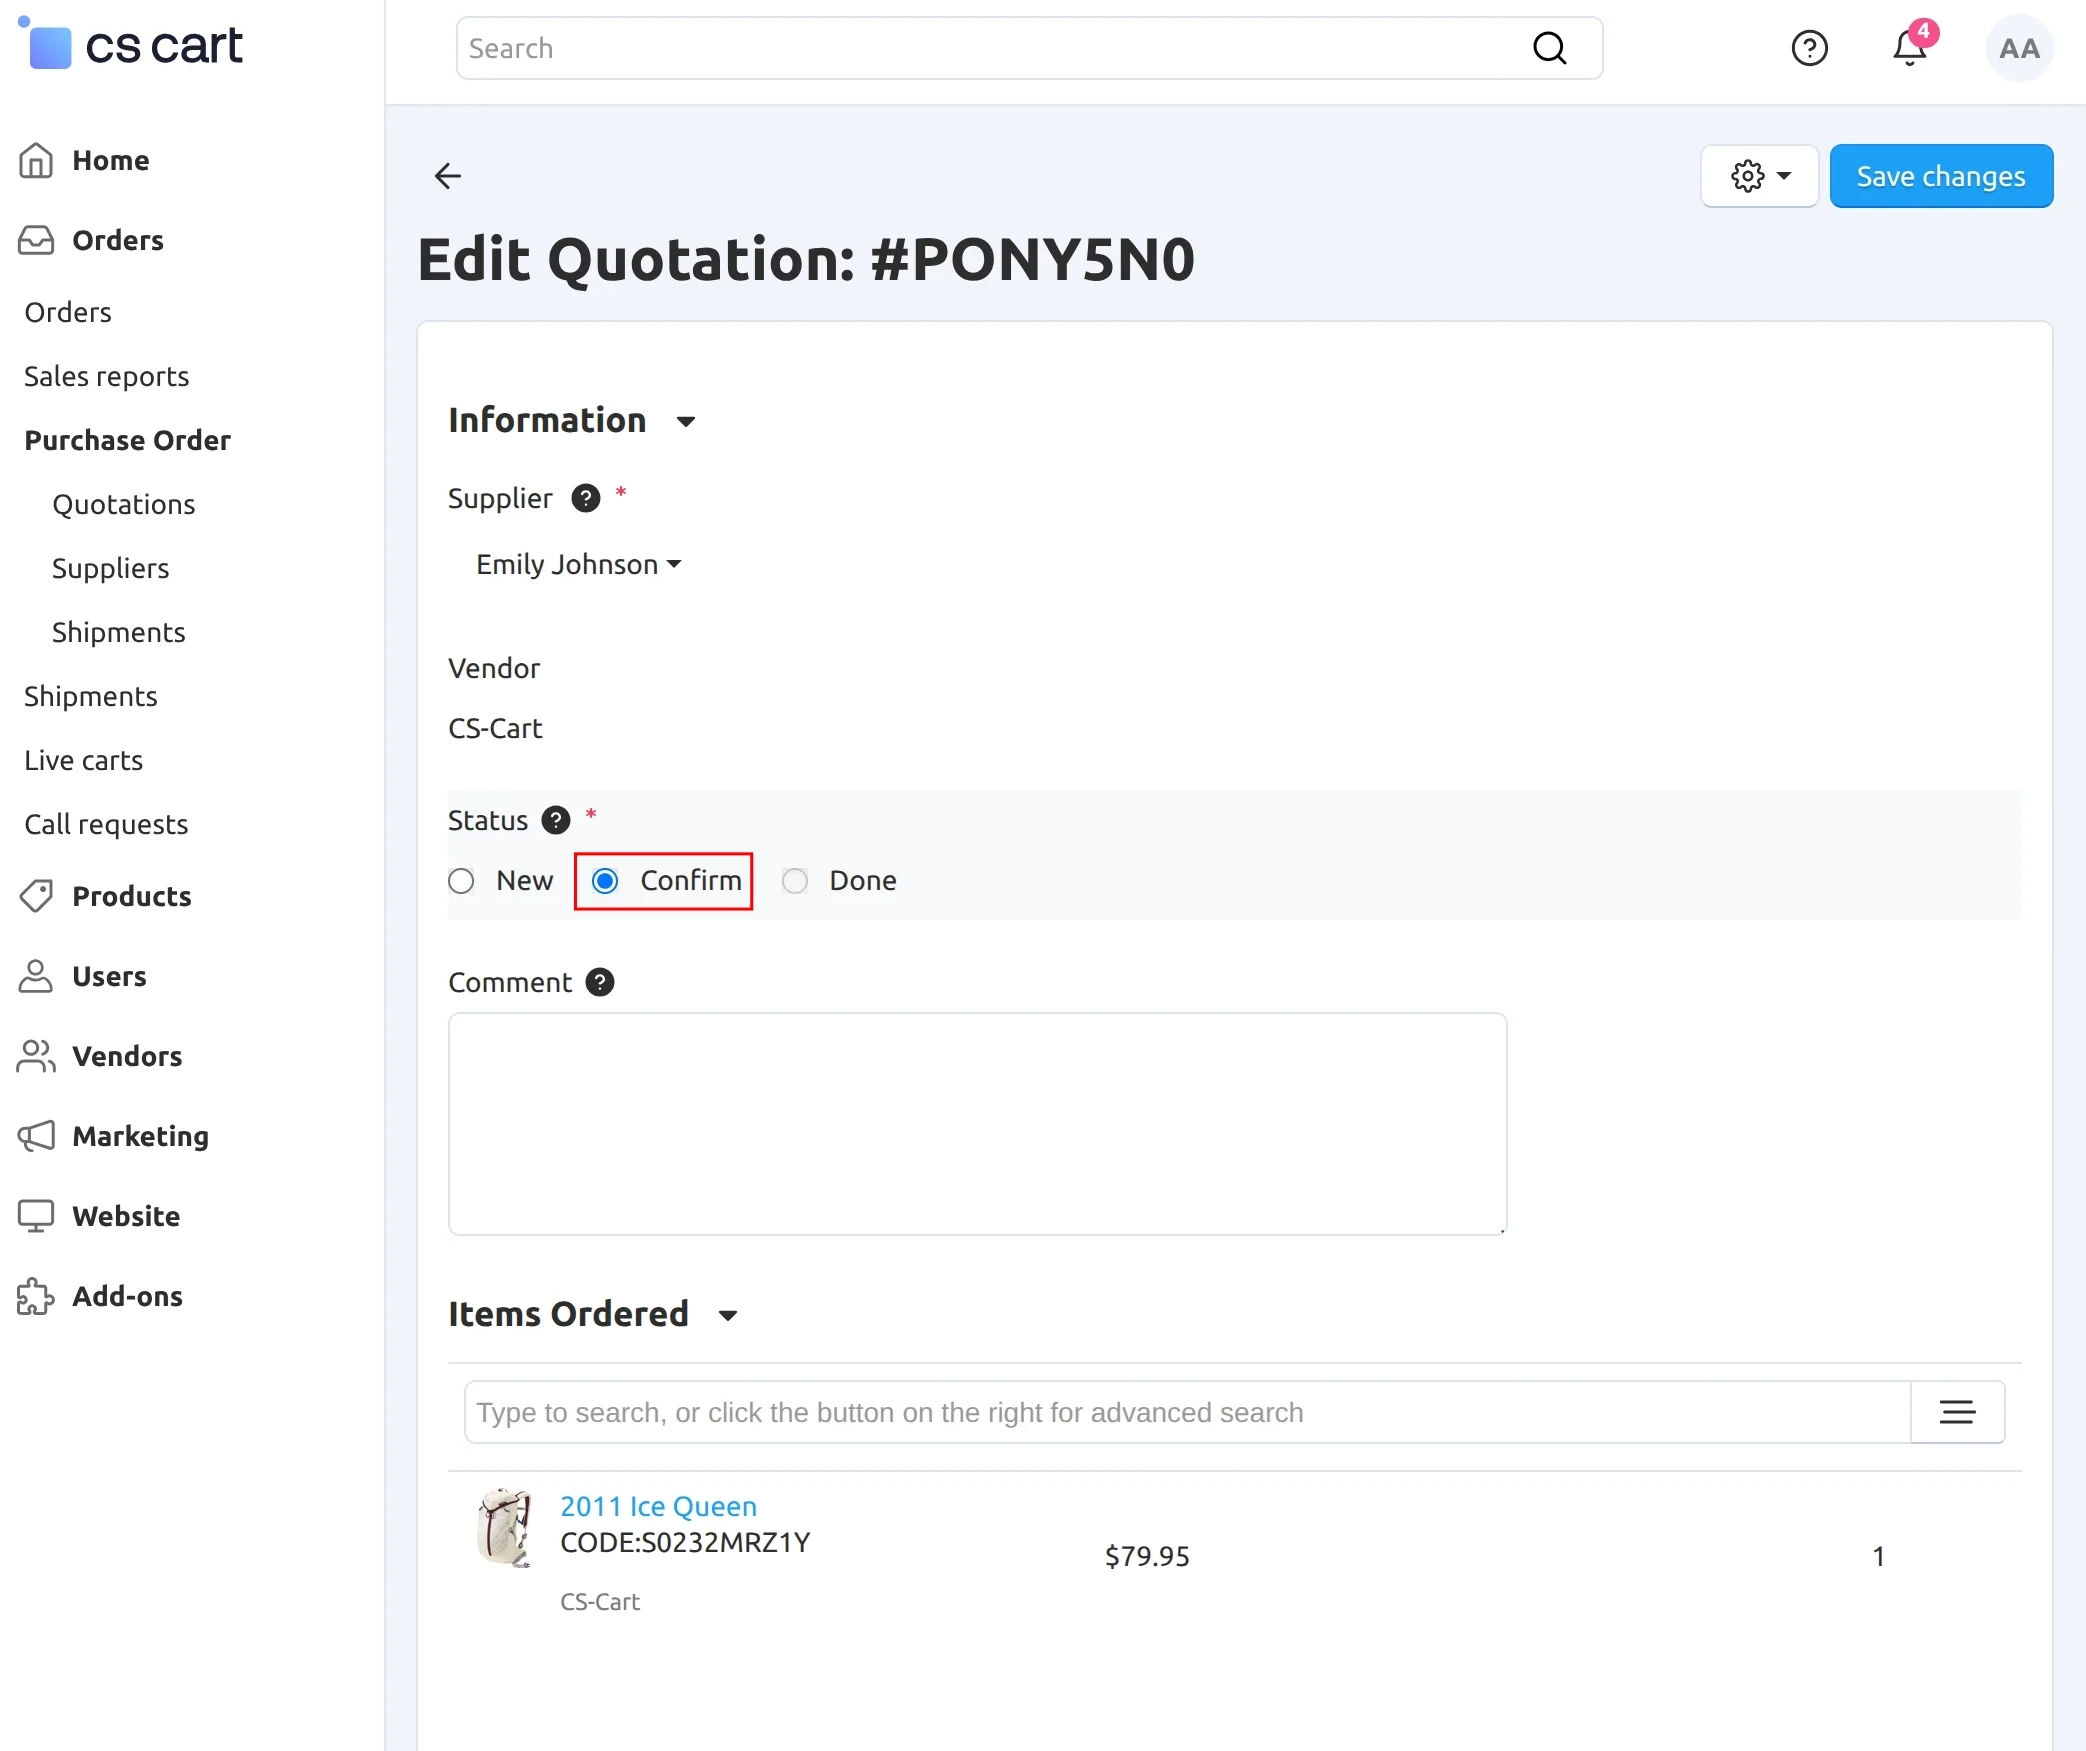Open Purchase Order section
Screen dimensions: 2086x1751
point(127,440)
